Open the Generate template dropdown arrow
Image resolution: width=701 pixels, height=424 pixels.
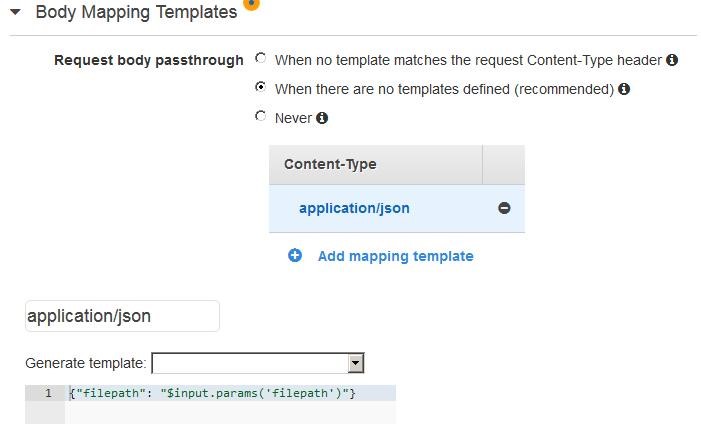[355, 363]
